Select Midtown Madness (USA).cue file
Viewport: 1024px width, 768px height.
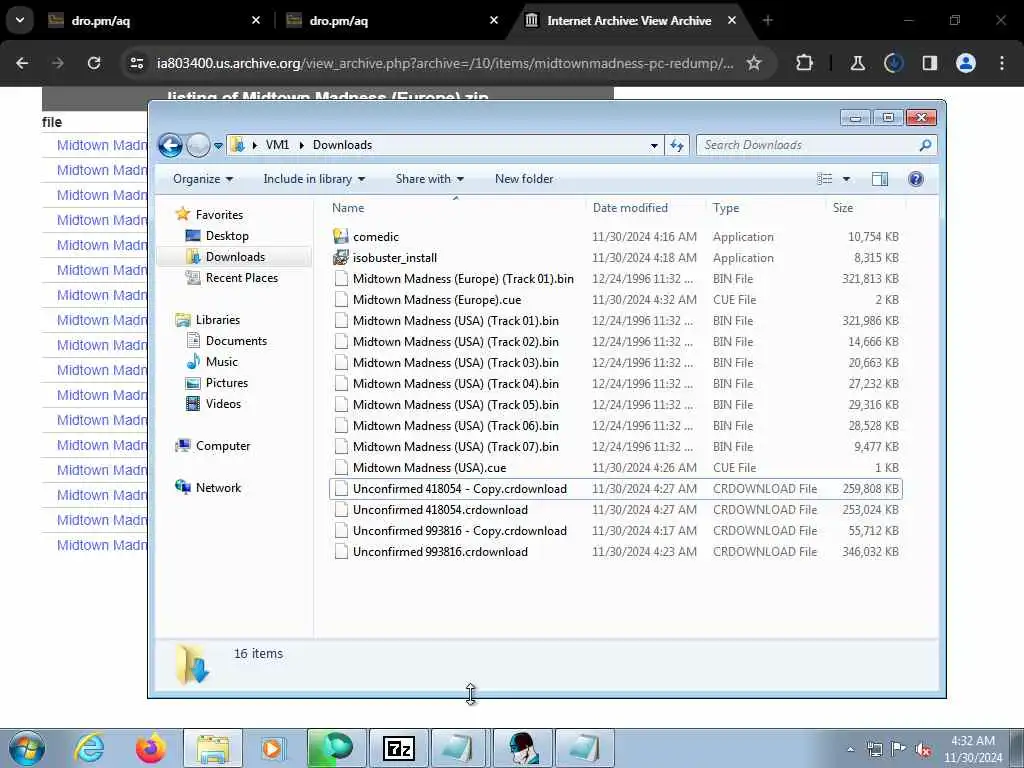429,468
